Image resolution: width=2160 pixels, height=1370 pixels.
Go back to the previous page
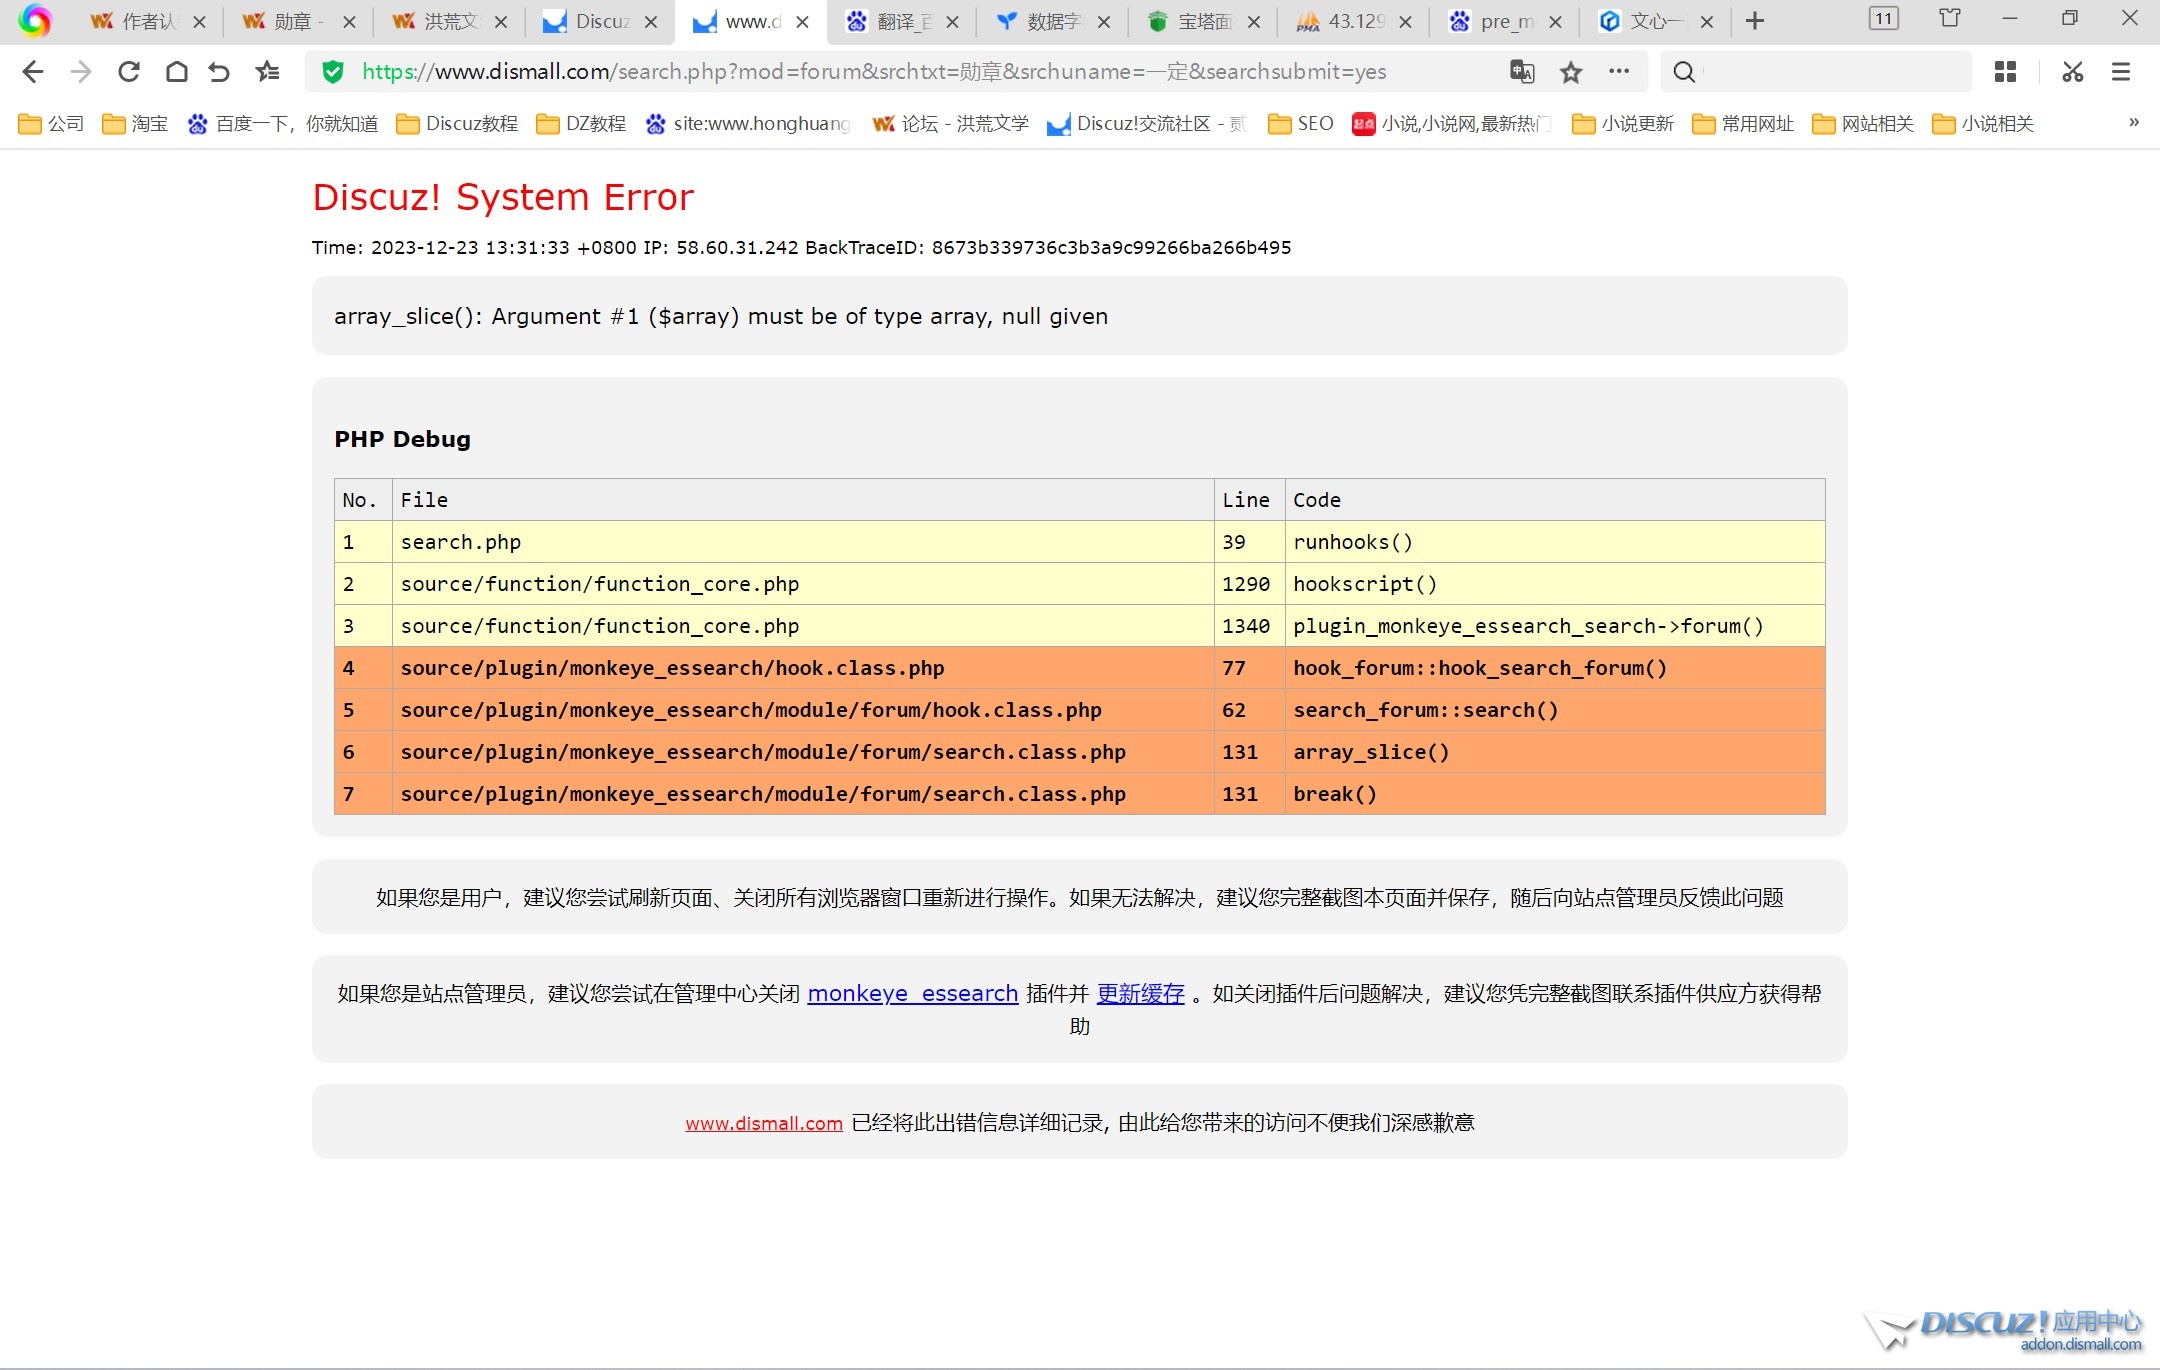[x=33, y=72]
